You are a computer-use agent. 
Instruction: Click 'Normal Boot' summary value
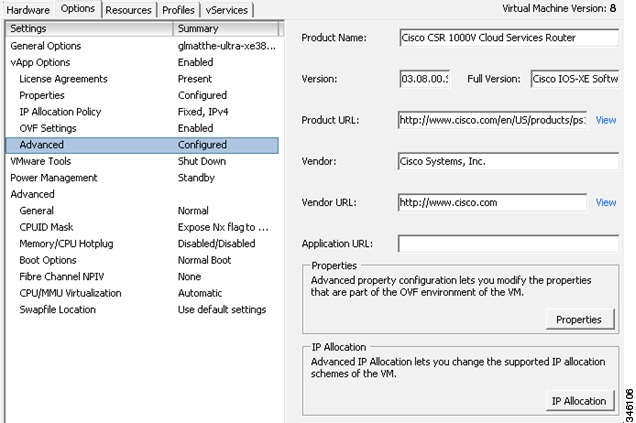204,260
